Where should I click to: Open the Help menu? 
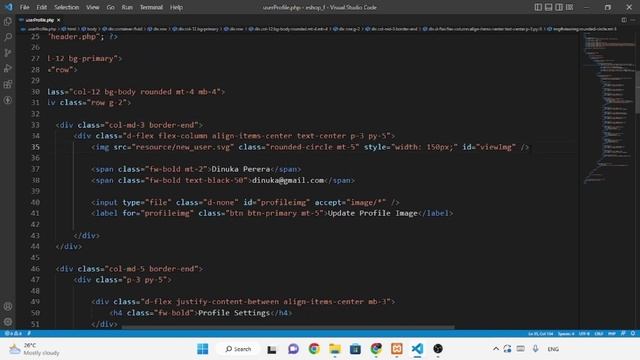[176, 7]
